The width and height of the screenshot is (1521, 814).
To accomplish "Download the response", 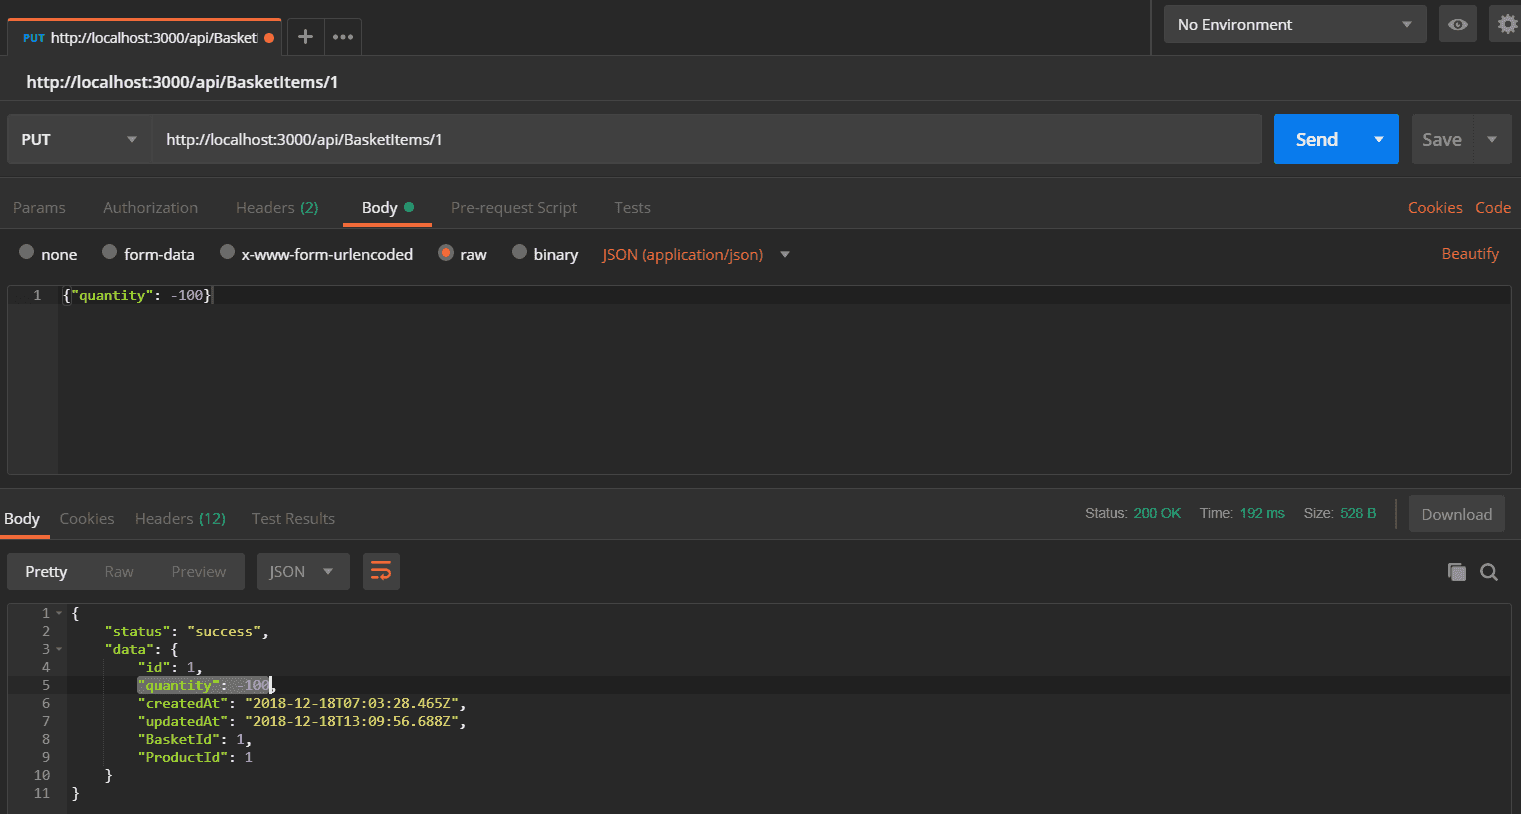I will click(x=1456, y=514).
